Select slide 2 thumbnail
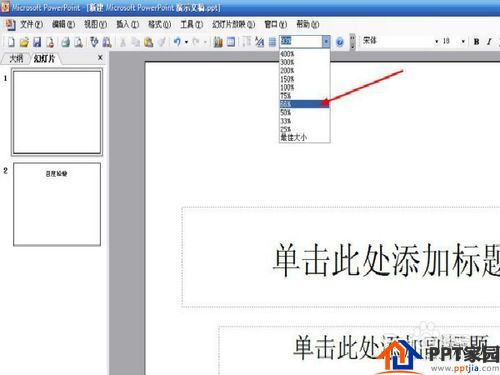 point(57,204)
